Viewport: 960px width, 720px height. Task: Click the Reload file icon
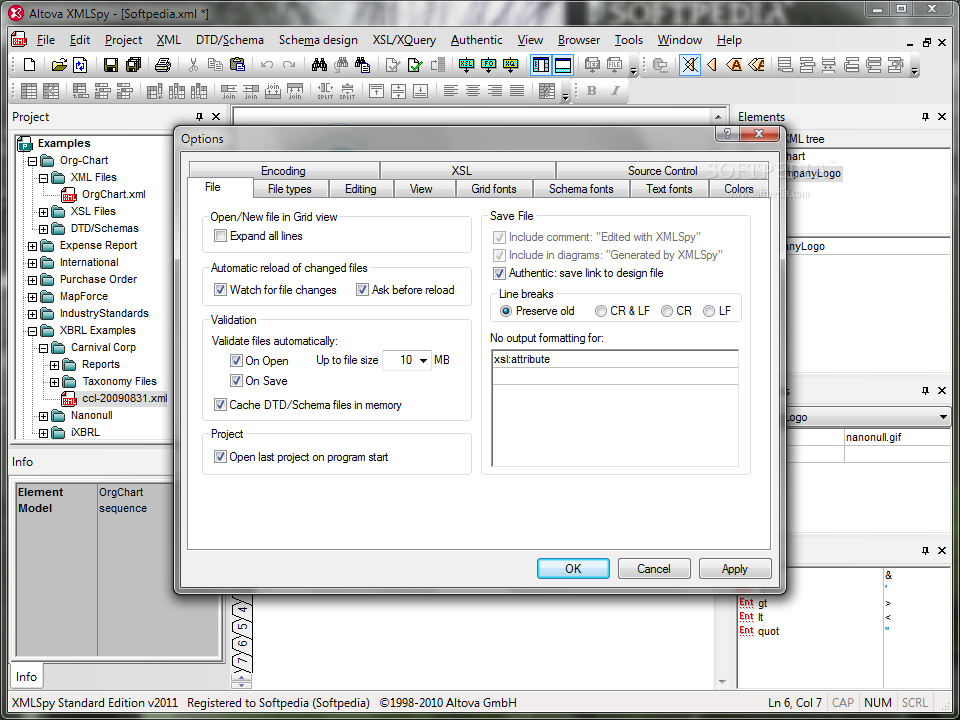coord(80,64)
